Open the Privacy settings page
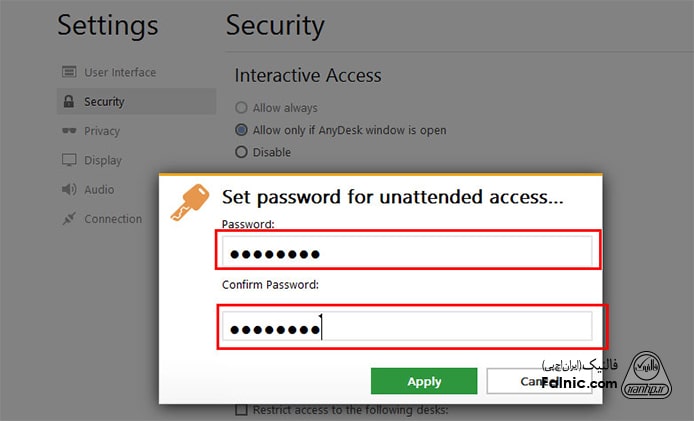Screen dimensions: 694x421 point(101,131)
